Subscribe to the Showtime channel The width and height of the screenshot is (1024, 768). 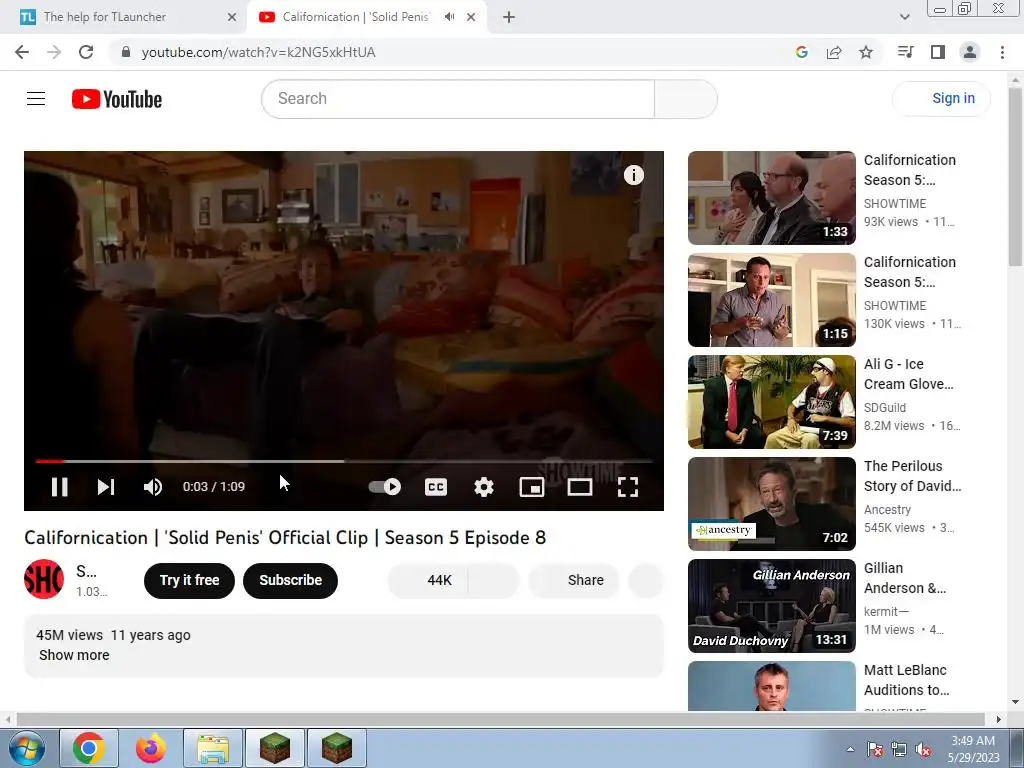291,580
